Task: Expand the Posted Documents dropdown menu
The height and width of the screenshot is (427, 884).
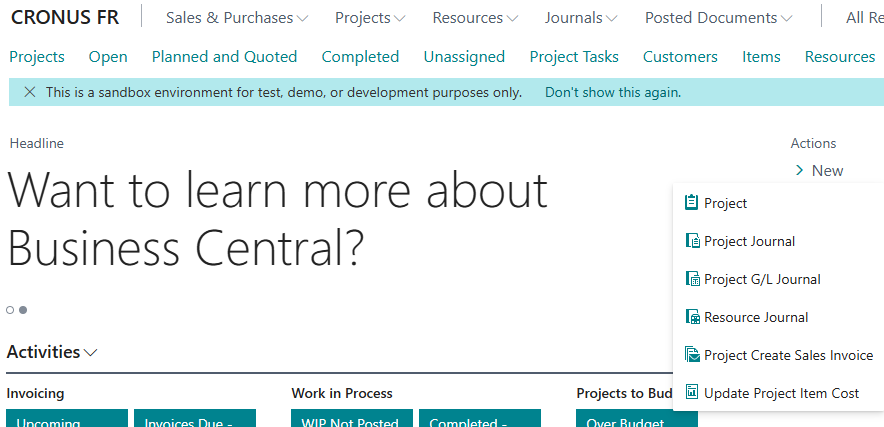Action: pos(718,18)
